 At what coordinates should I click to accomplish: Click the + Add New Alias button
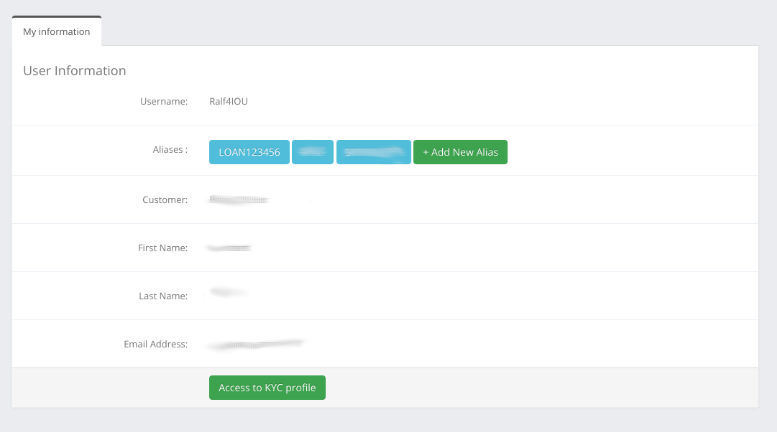pos(460,152)
